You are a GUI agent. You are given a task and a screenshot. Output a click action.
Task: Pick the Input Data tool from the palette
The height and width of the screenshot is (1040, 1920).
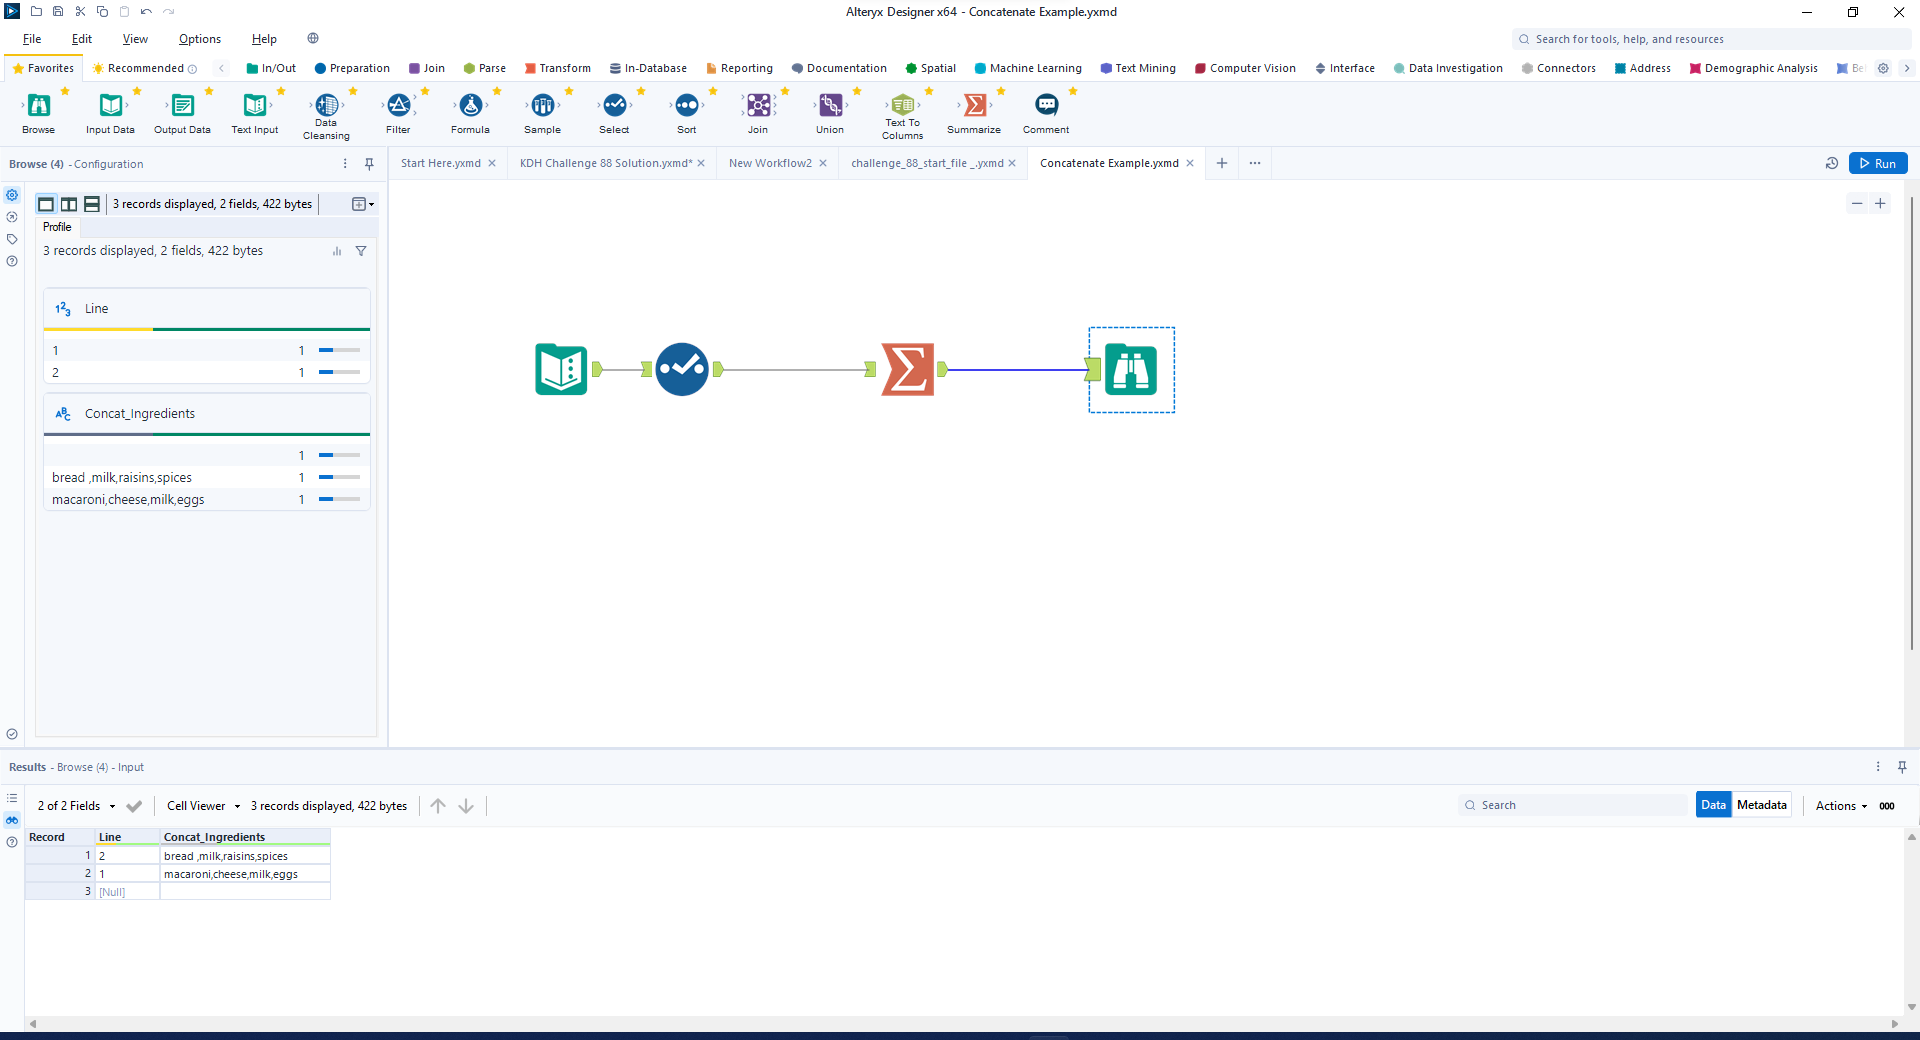click(x=110, y=111)
